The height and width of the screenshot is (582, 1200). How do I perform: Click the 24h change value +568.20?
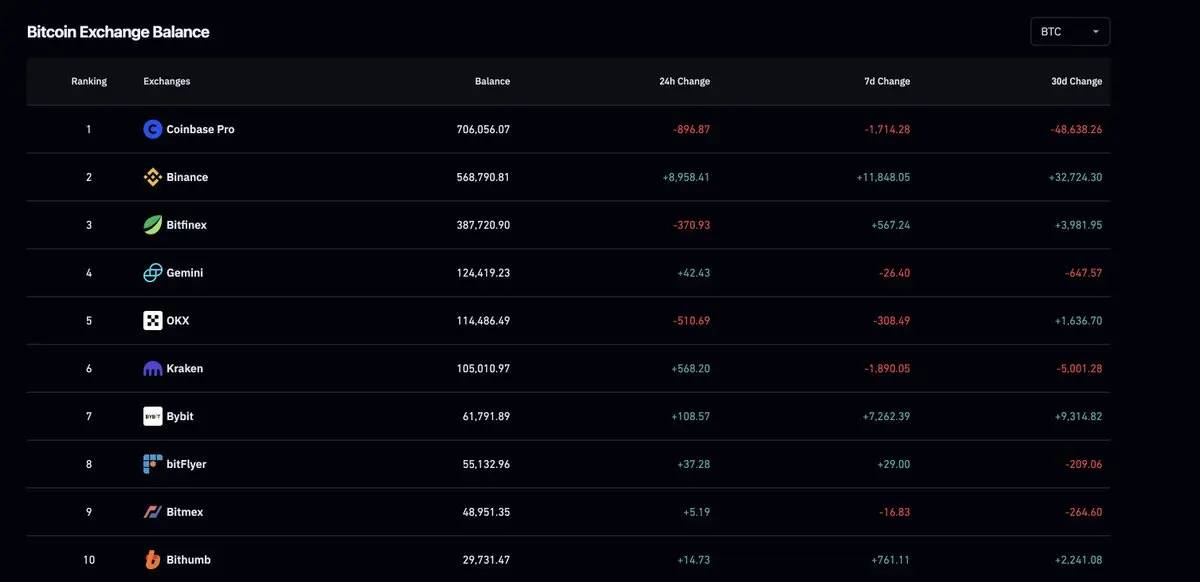click(691, 369)
